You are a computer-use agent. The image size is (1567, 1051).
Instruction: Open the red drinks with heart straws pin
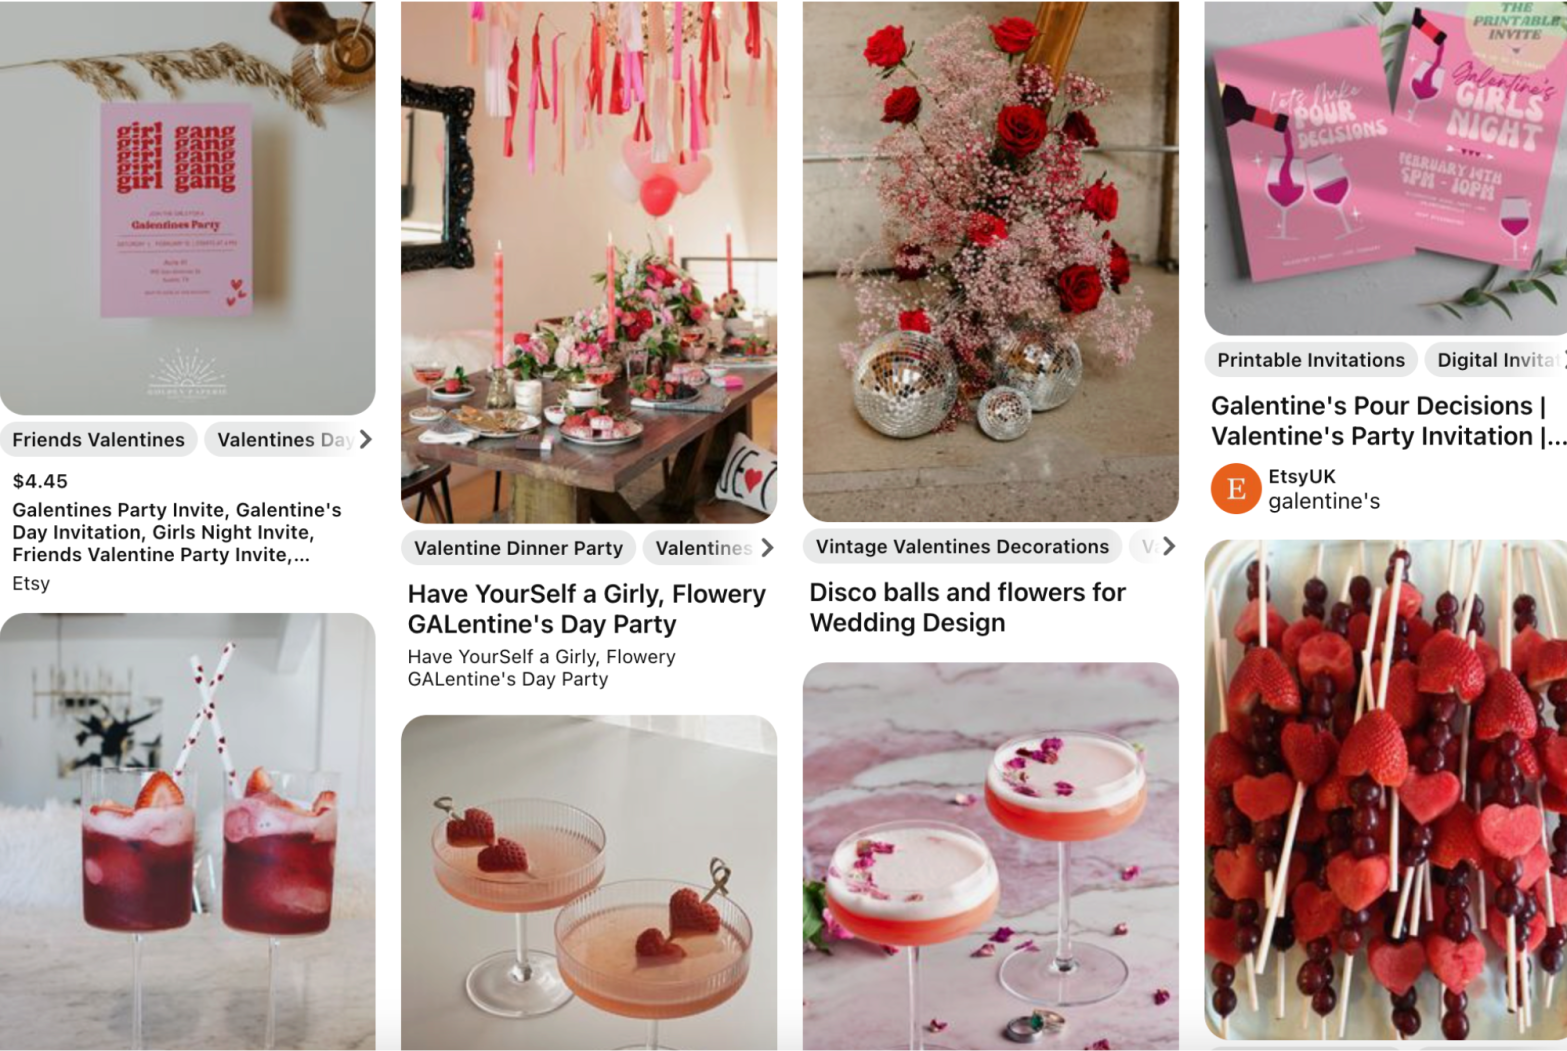188,832
